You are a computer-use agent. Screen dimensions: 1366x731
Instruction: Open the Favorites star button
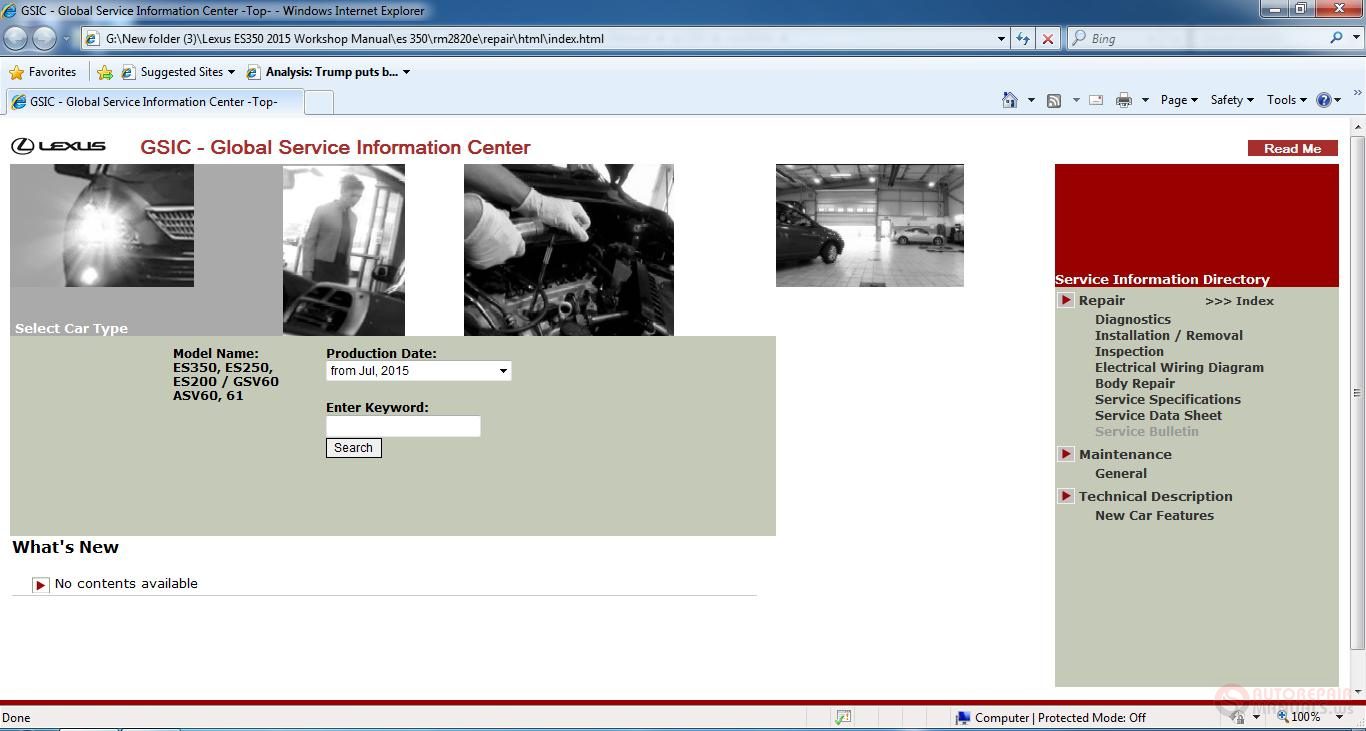tap(43, 72)
